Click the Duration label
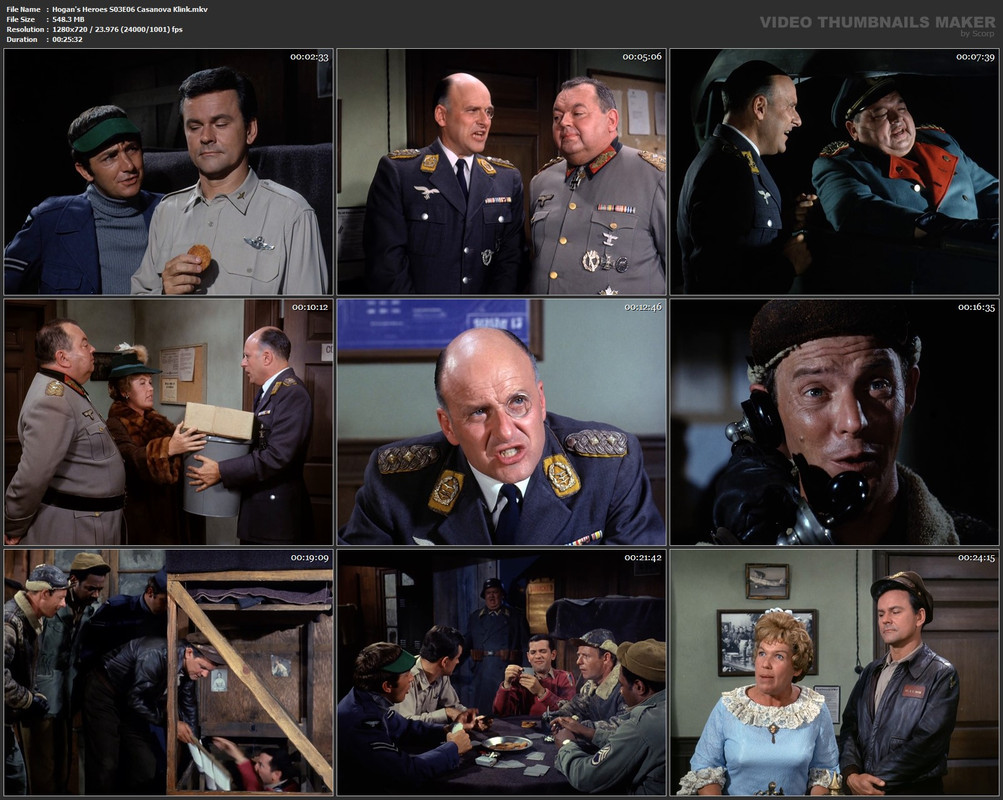The image size is (1003, 800). [x=22, y=40]
